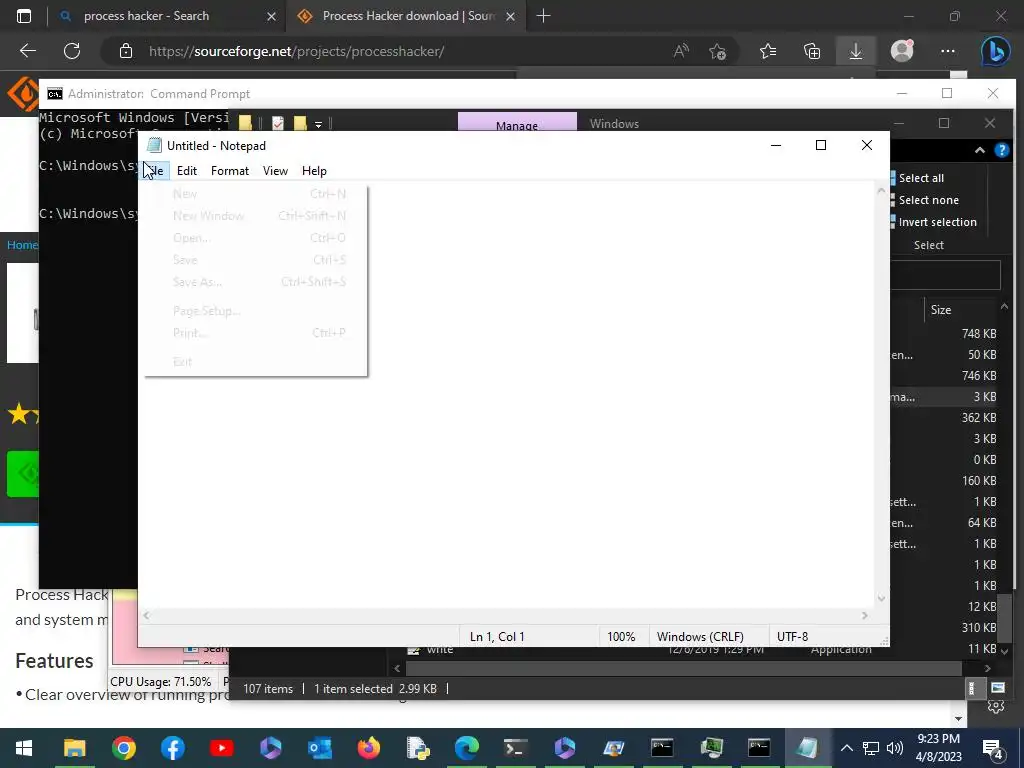Click Properties icon in Explorer quick access toolbar

point(278,123)
